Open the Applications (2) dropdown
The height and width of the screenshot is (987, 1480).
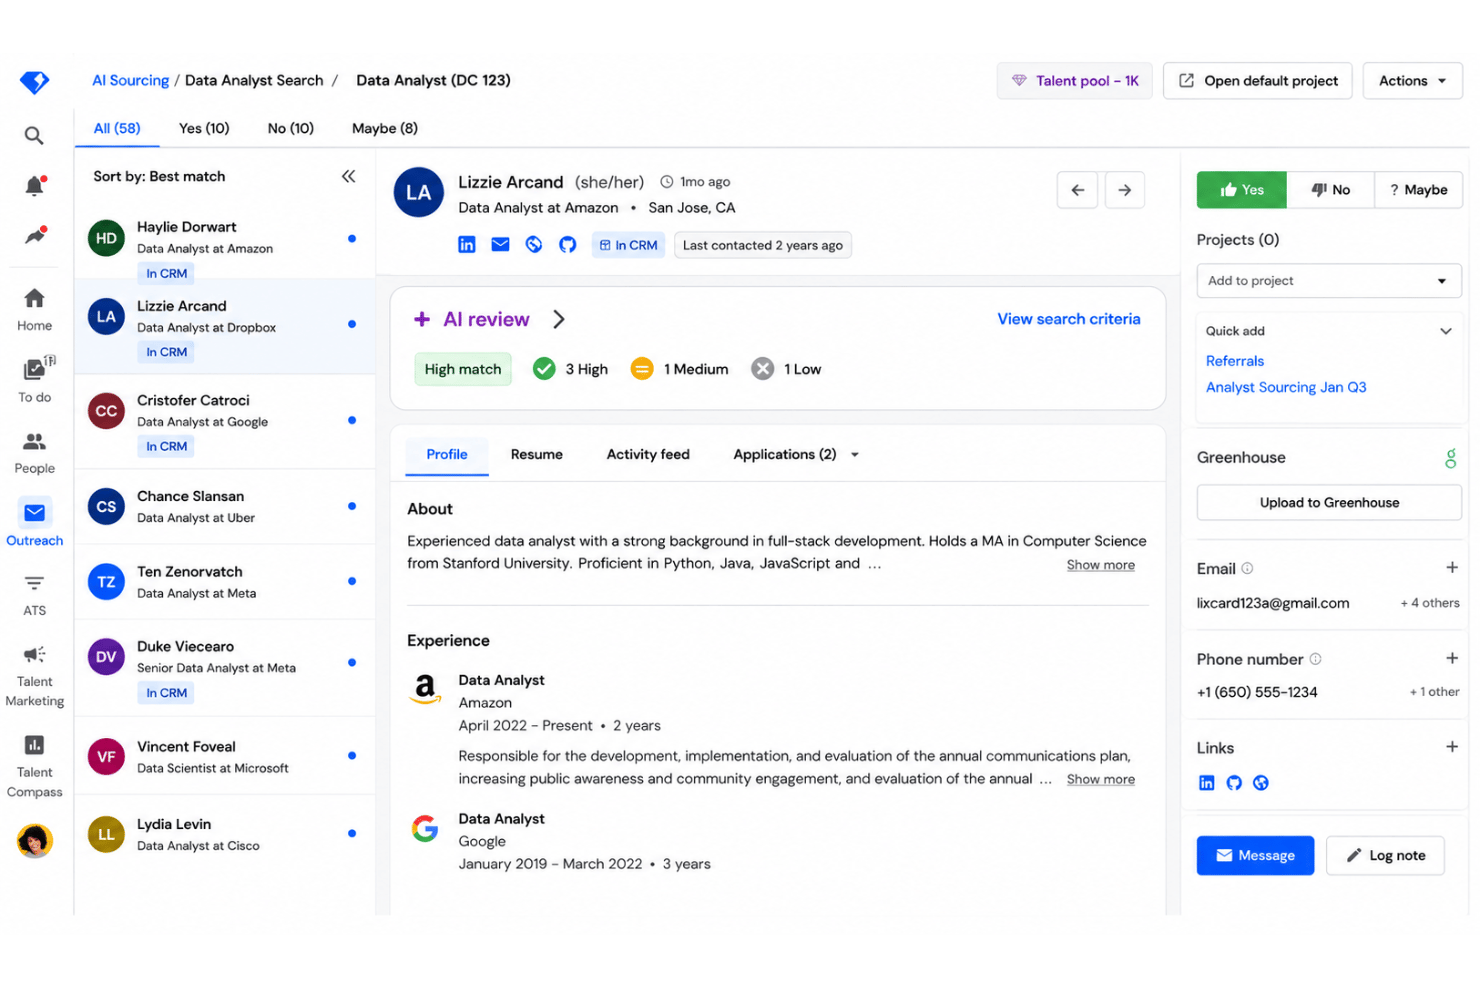tap(796, 455)
